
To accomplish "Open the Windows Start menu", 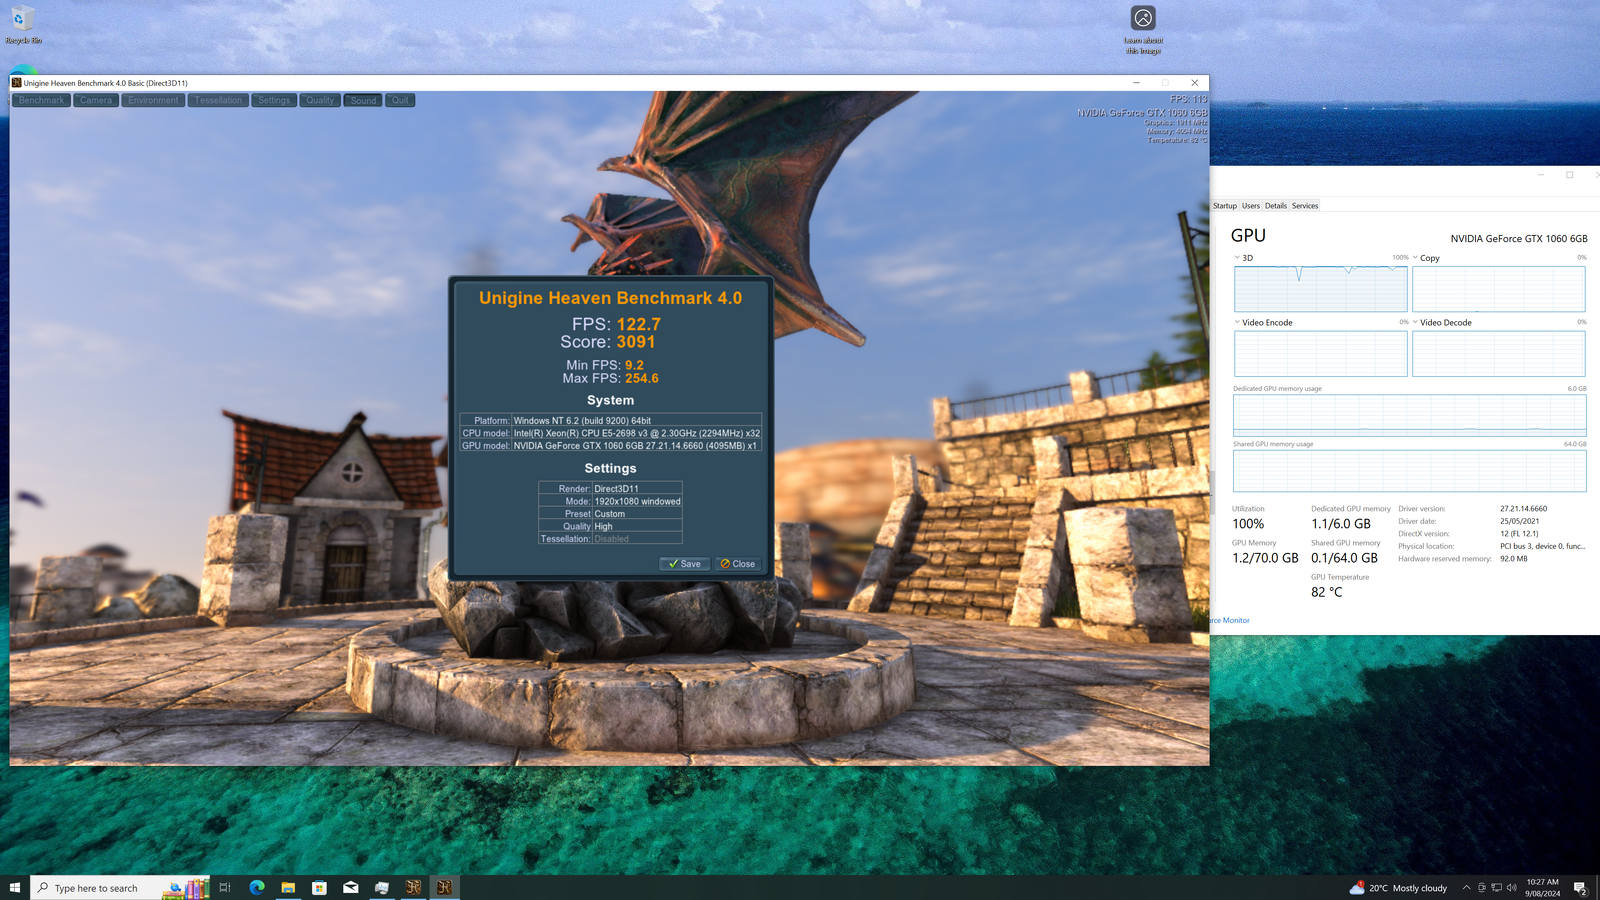I will (15, 887).
